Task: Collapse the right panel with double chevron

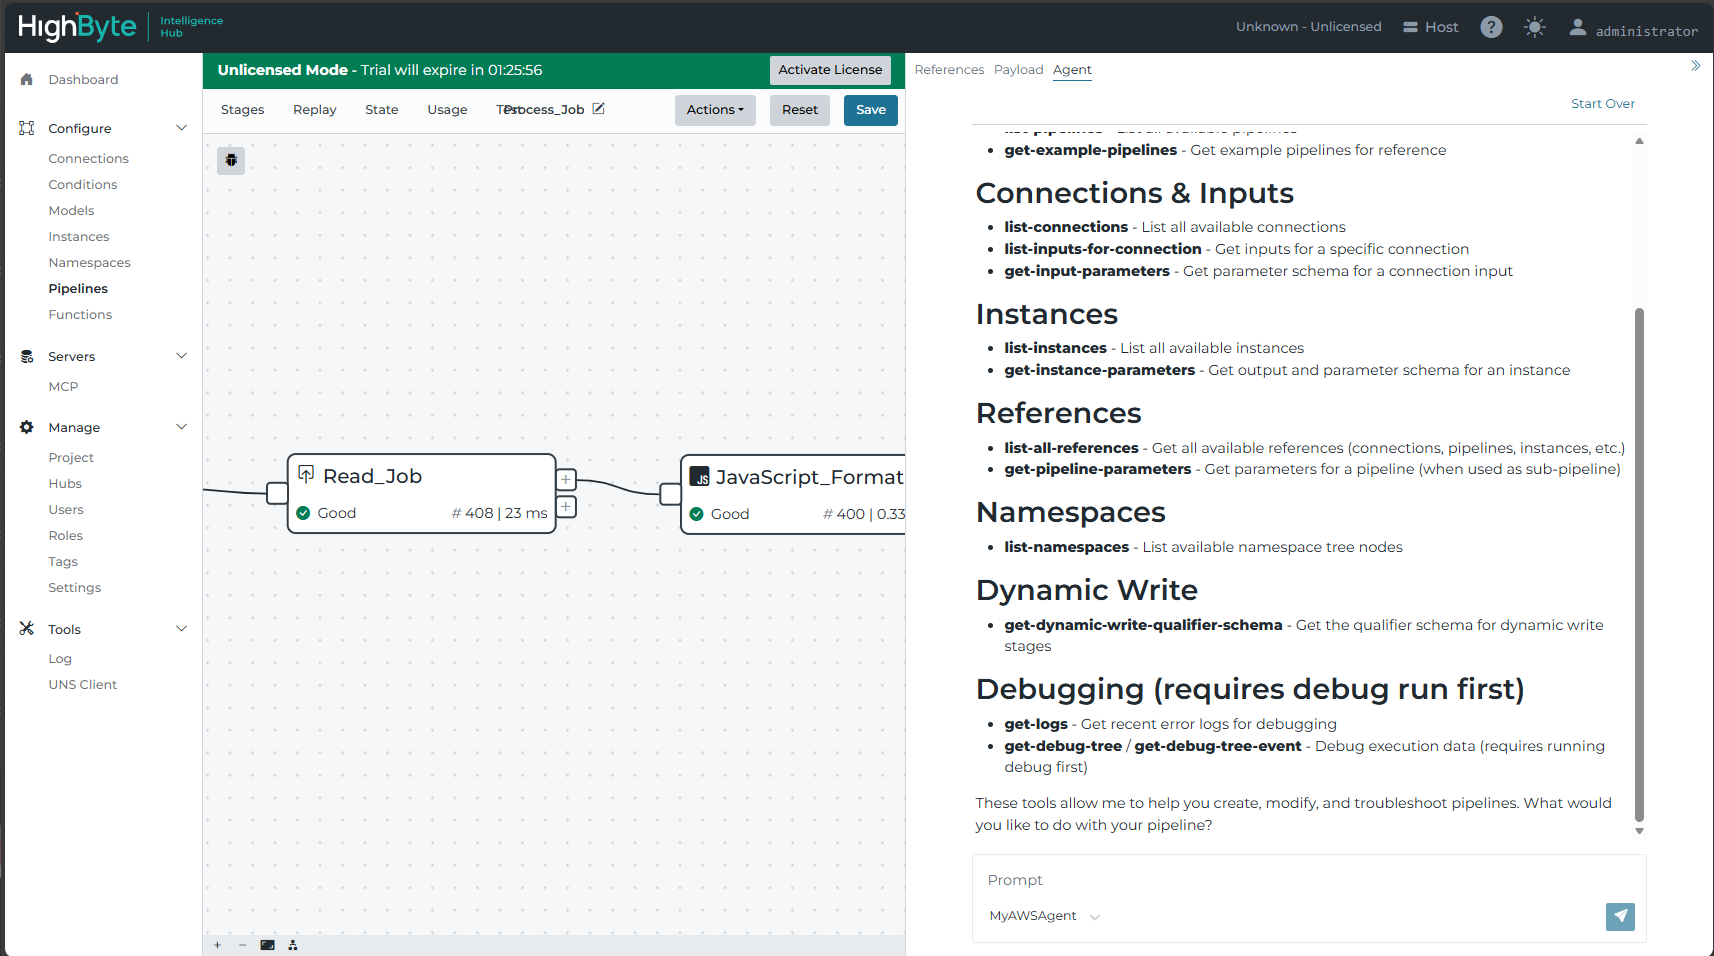Action: 1695,66
